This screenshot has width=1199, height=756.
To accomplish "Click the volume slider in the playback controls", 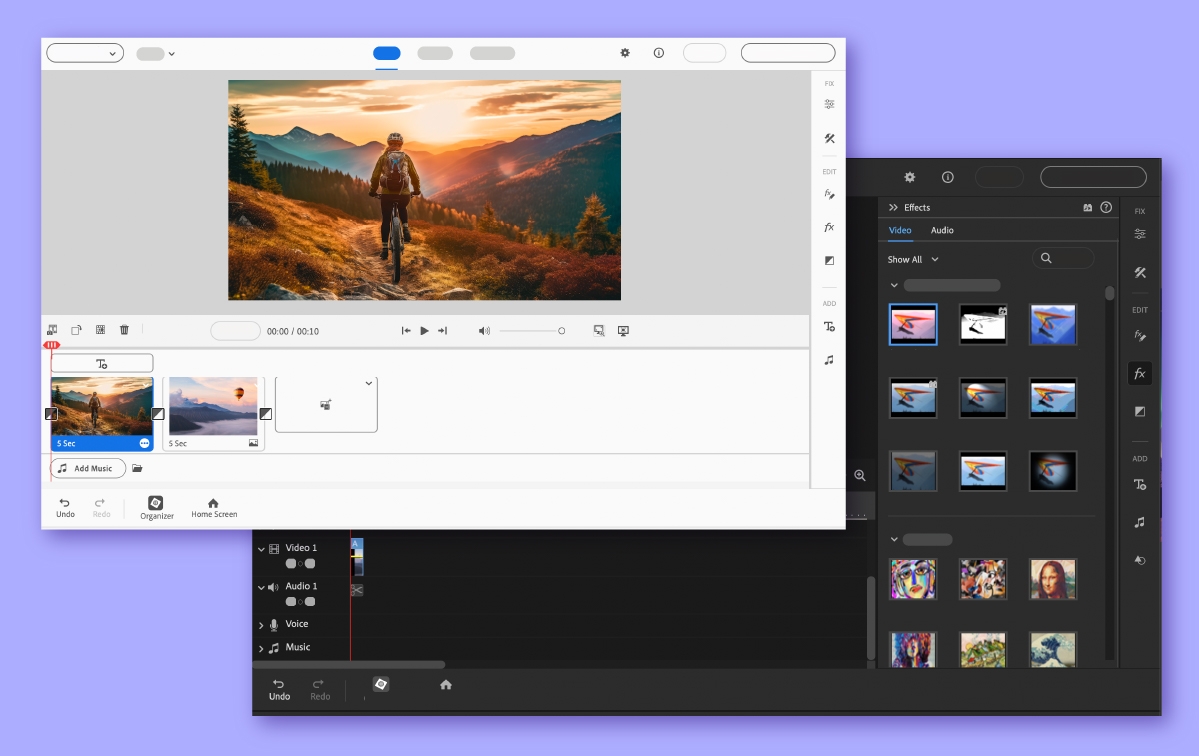I will pyautogui.click(x=535, y=330).
